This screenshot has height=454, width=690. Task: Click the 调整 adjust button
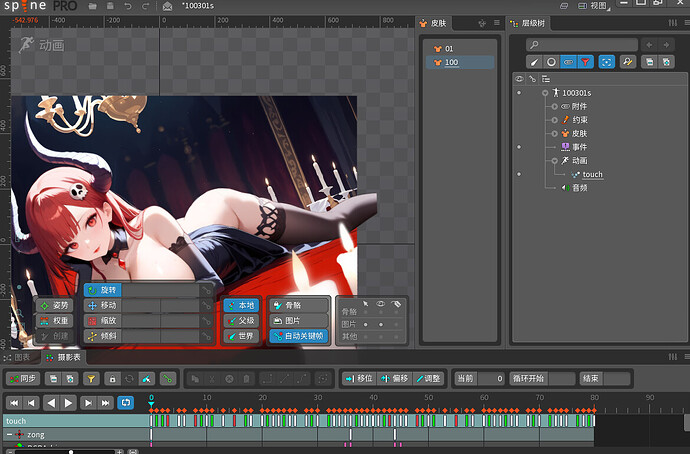coord(429,379)
